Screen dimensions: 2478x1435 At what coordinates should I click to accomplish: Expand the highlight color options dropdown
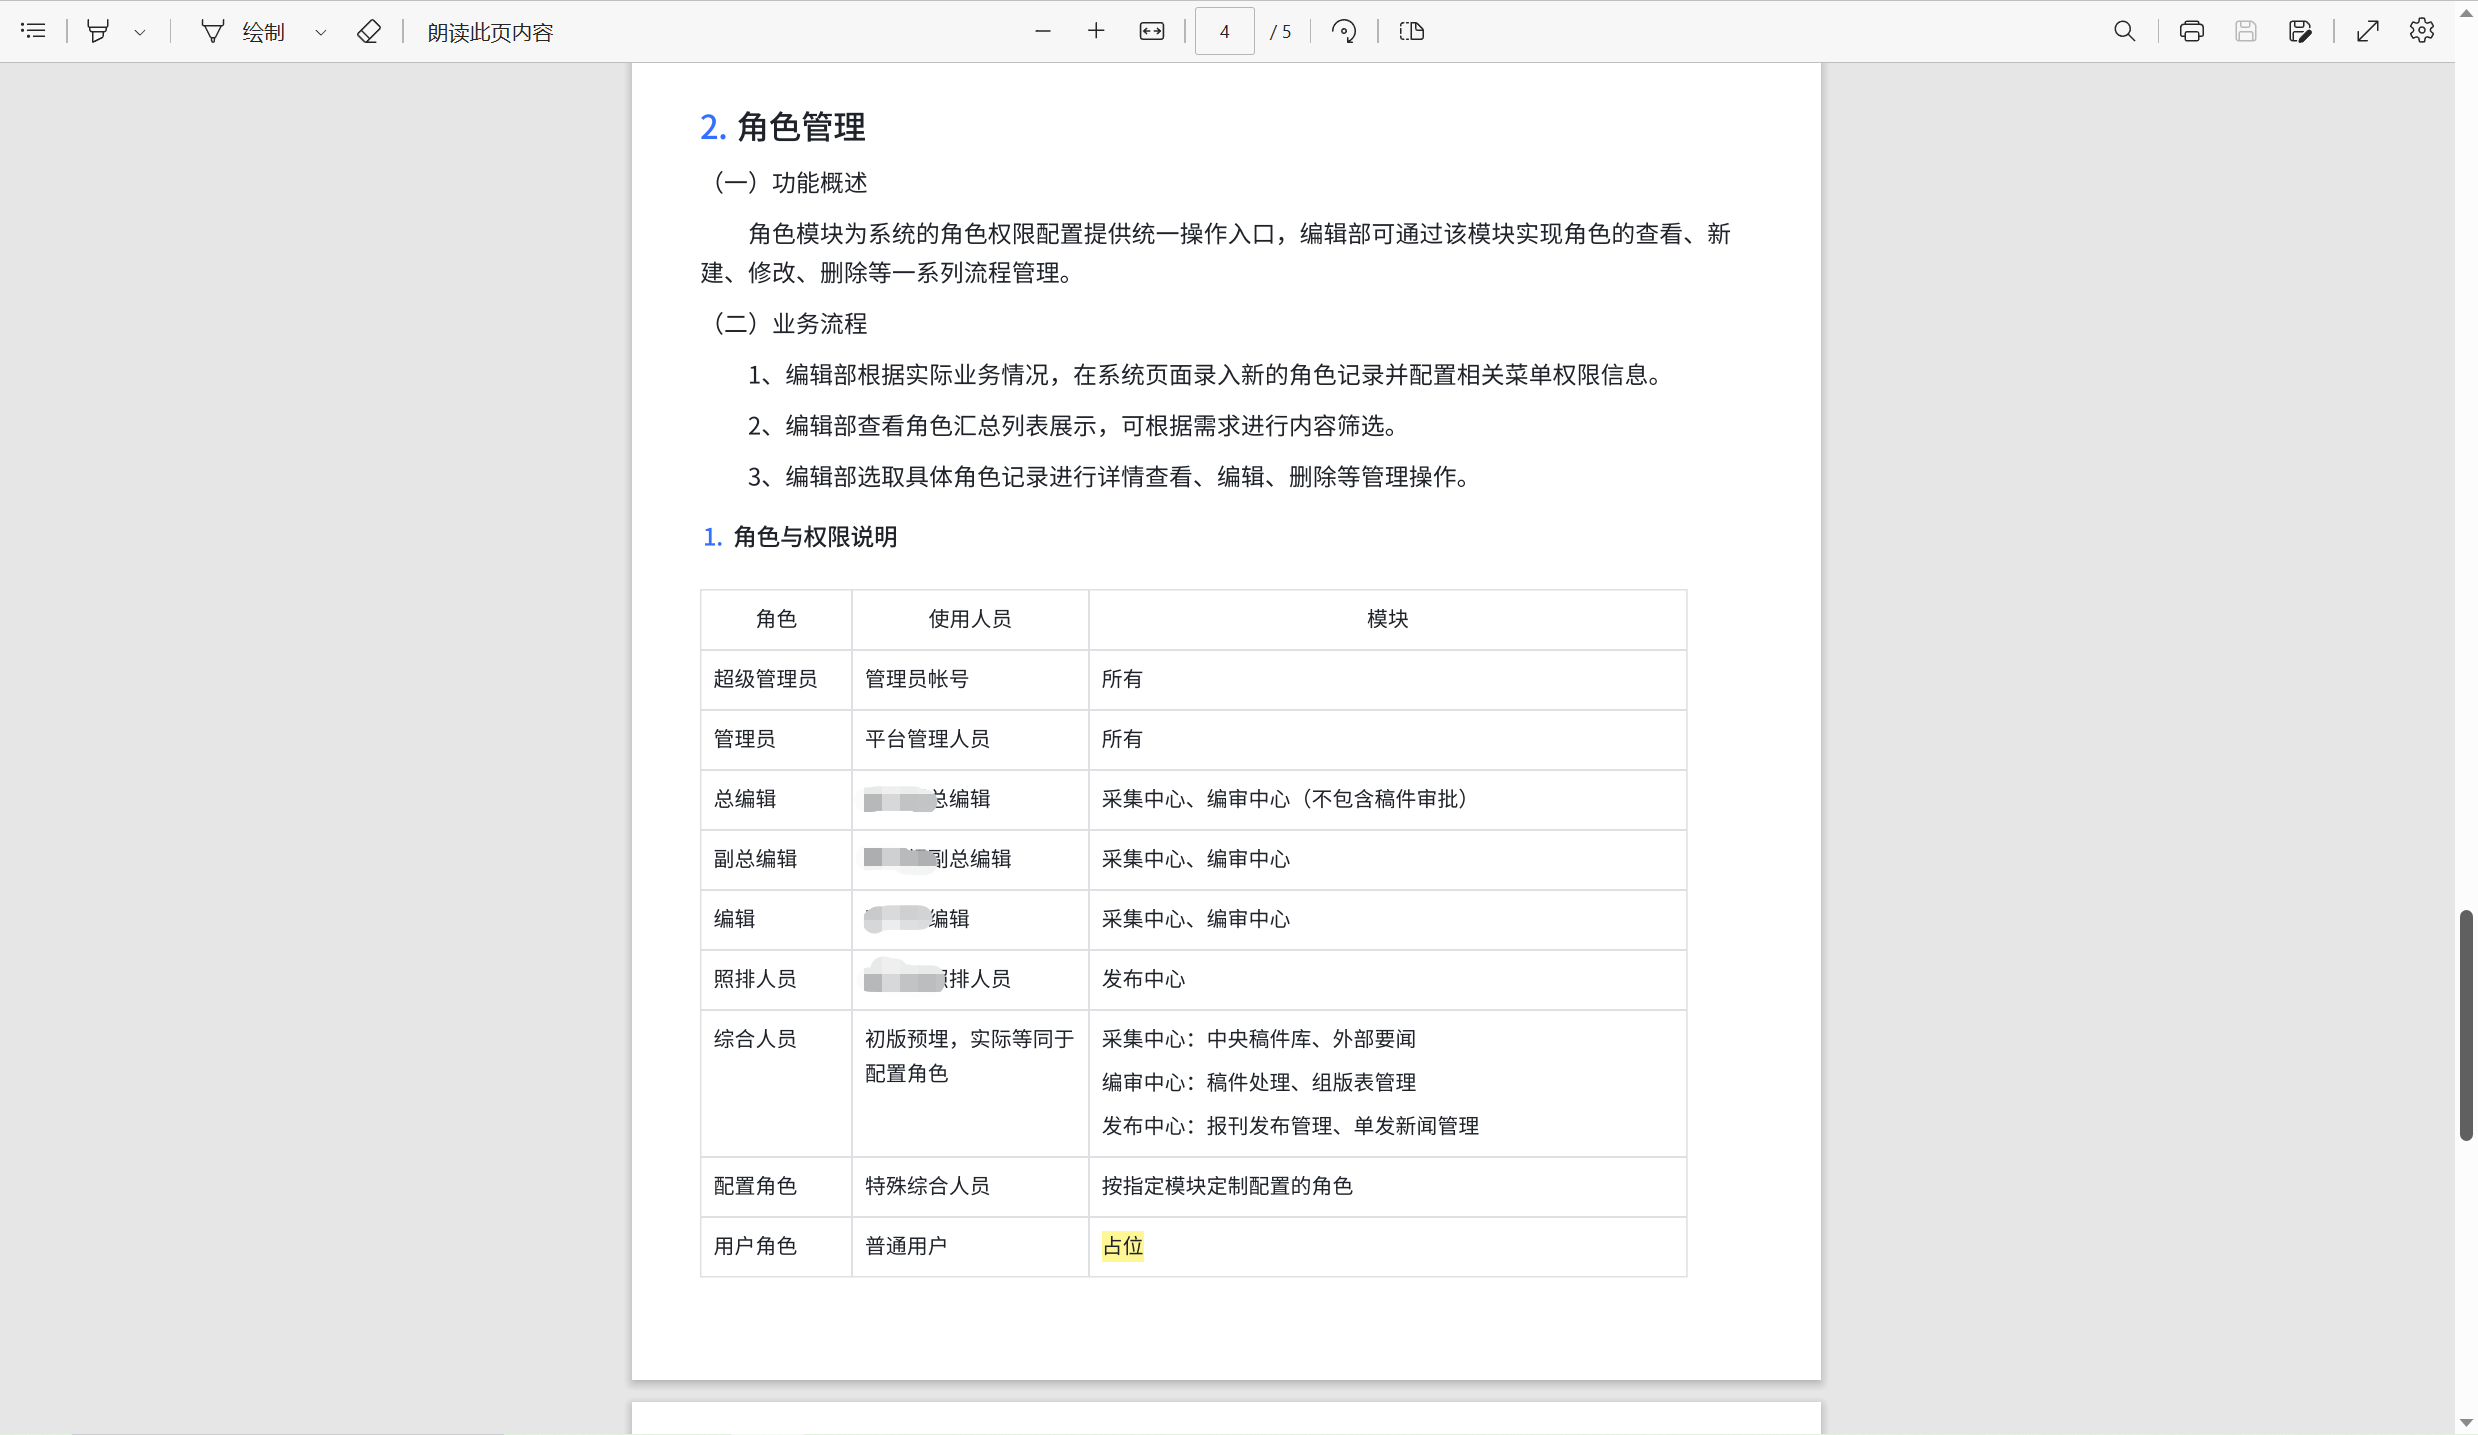point(140,32)
